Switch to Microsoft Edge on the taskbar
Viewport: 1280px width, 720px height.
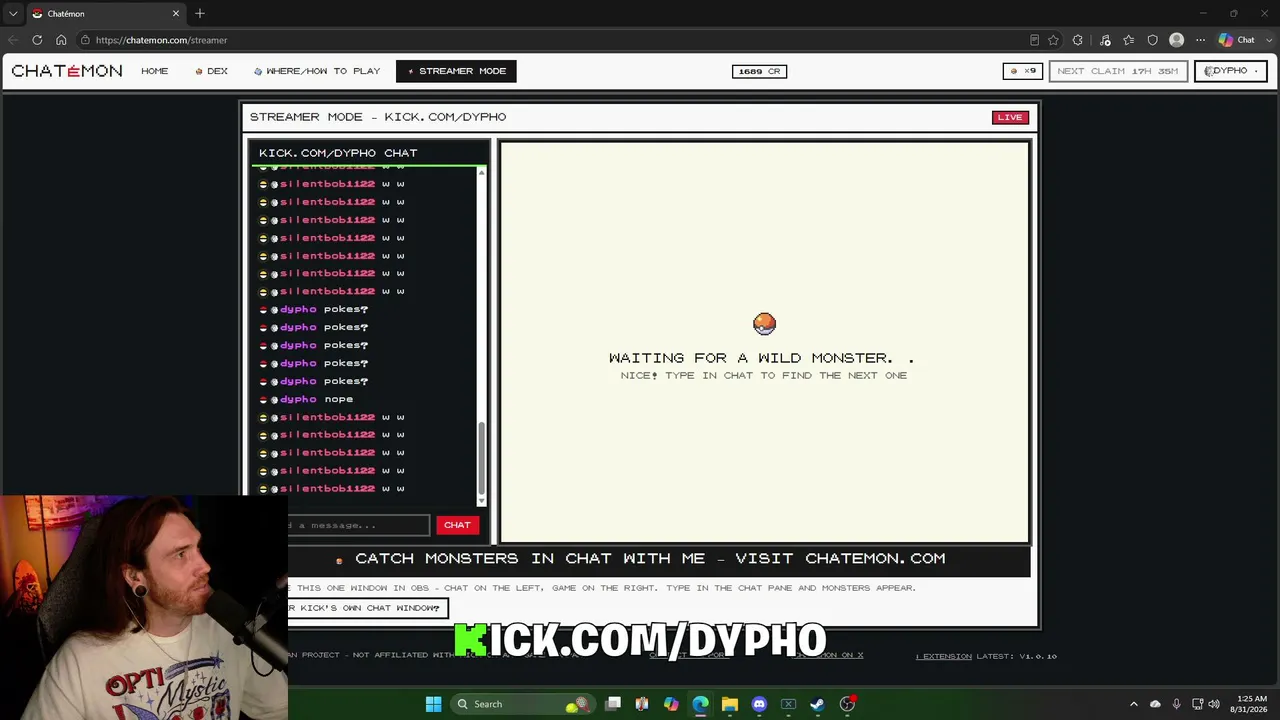(700, 704)
